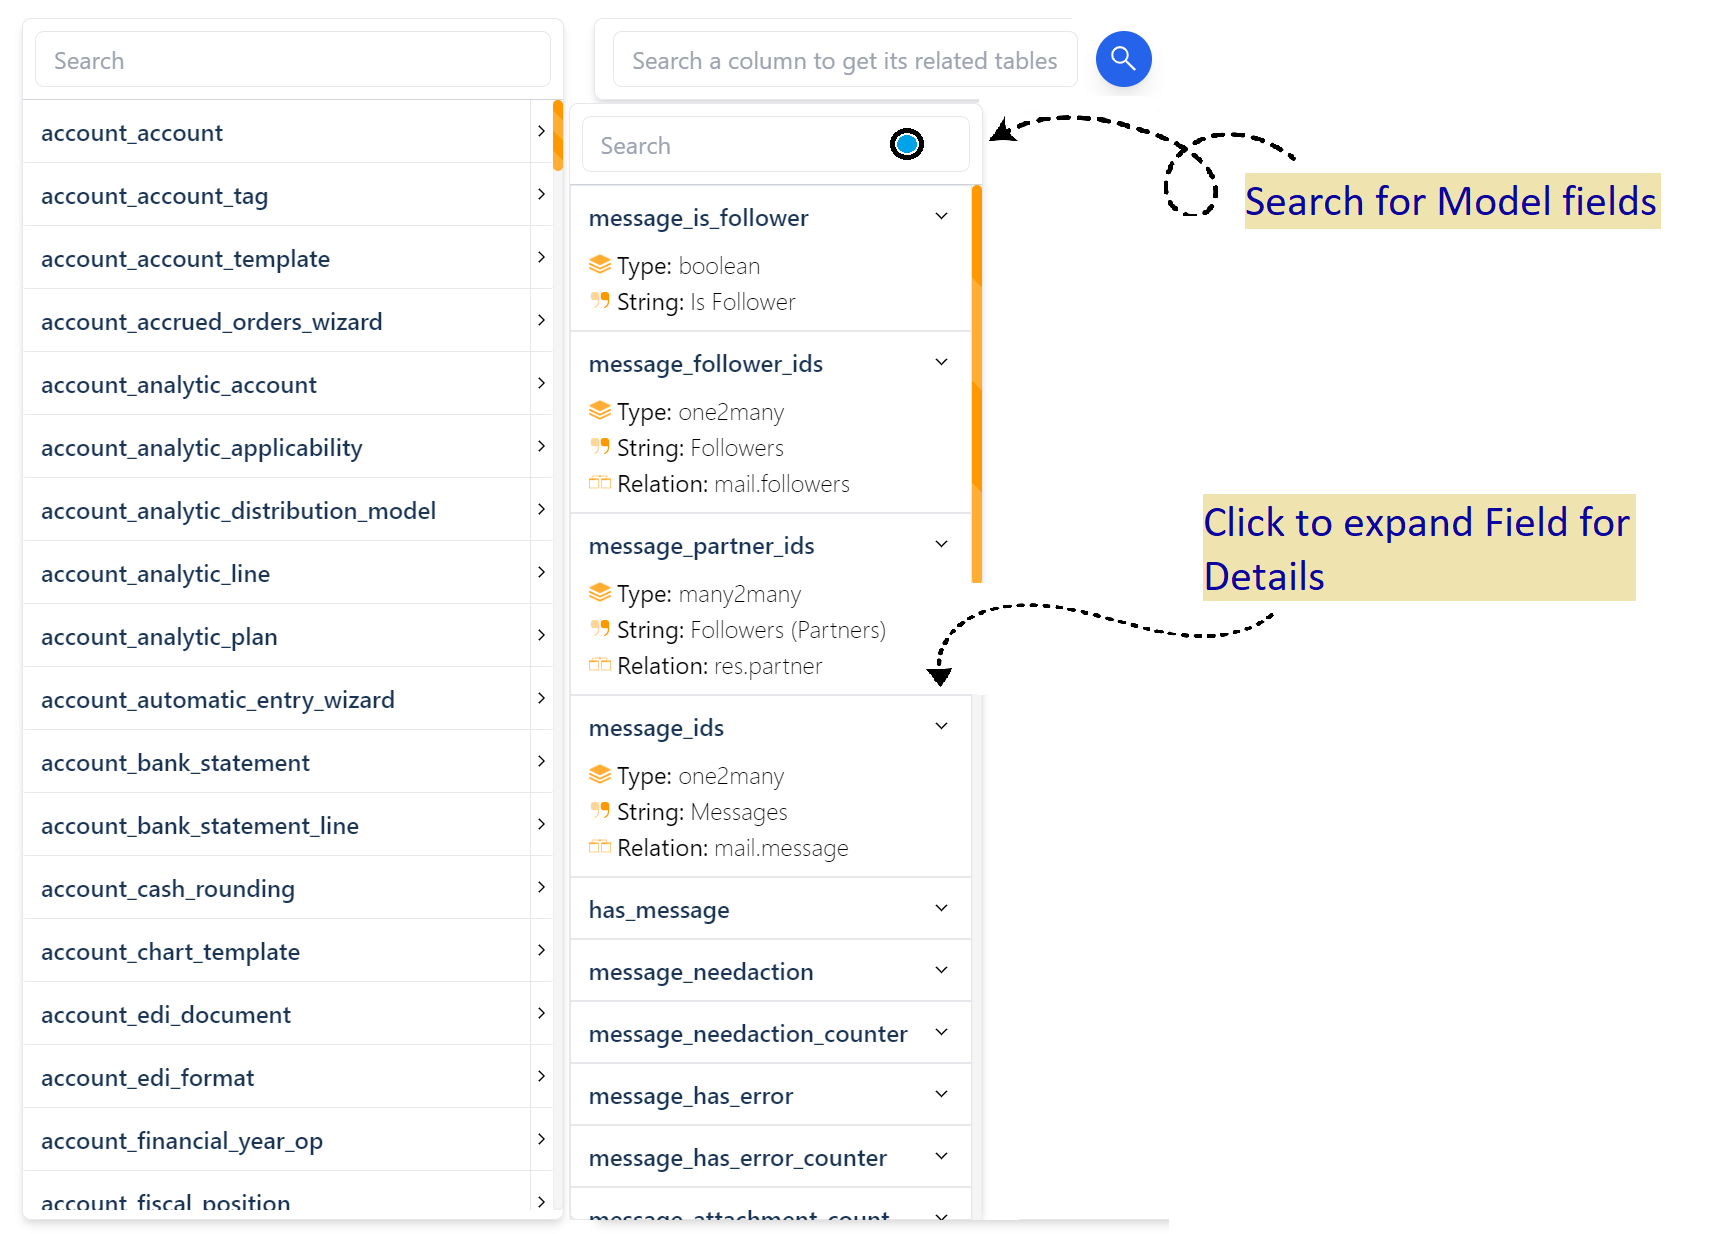Screen dimensions: 1714x1234
Task: Focus the table list Search box
Action: pos(292,60)
